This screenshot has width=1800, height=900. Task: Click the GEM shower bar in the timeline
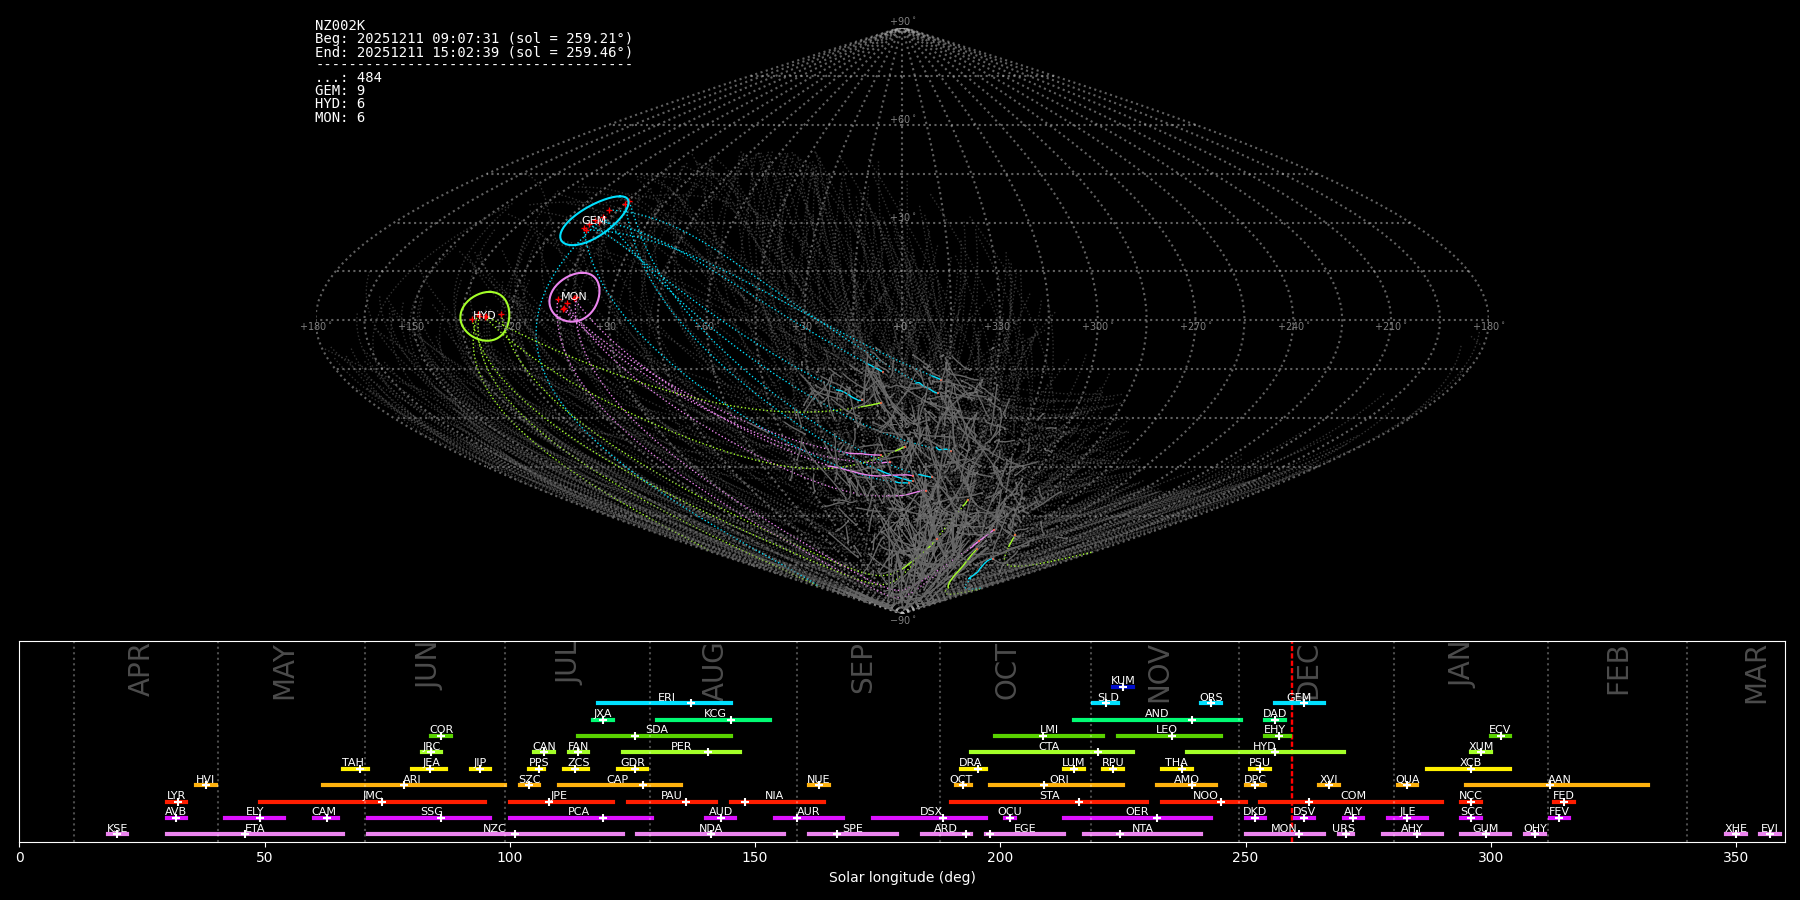coord(1299,703)
